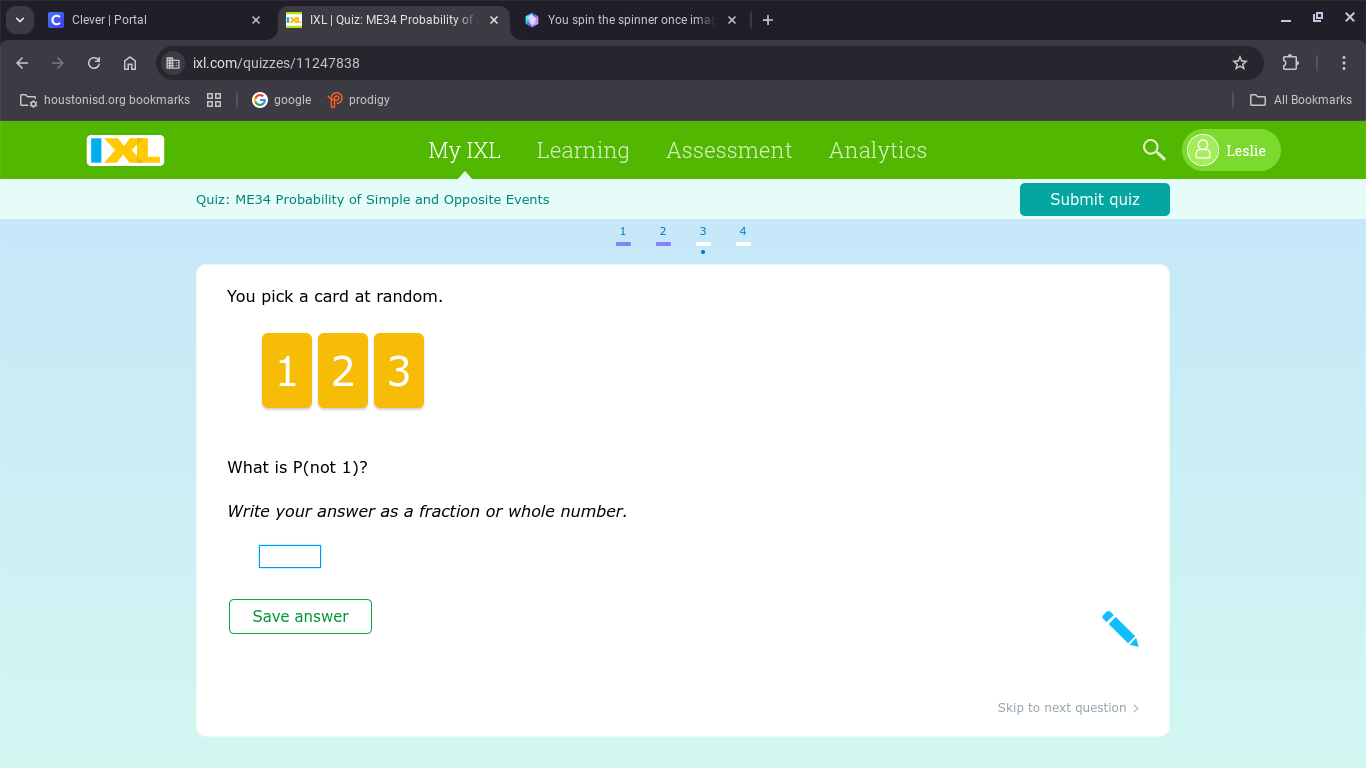Image resolution: width=1366 pixels, height=768 pixels.
Task: Switch to the Clever Portal tab
Action: [x=150, y=20]
